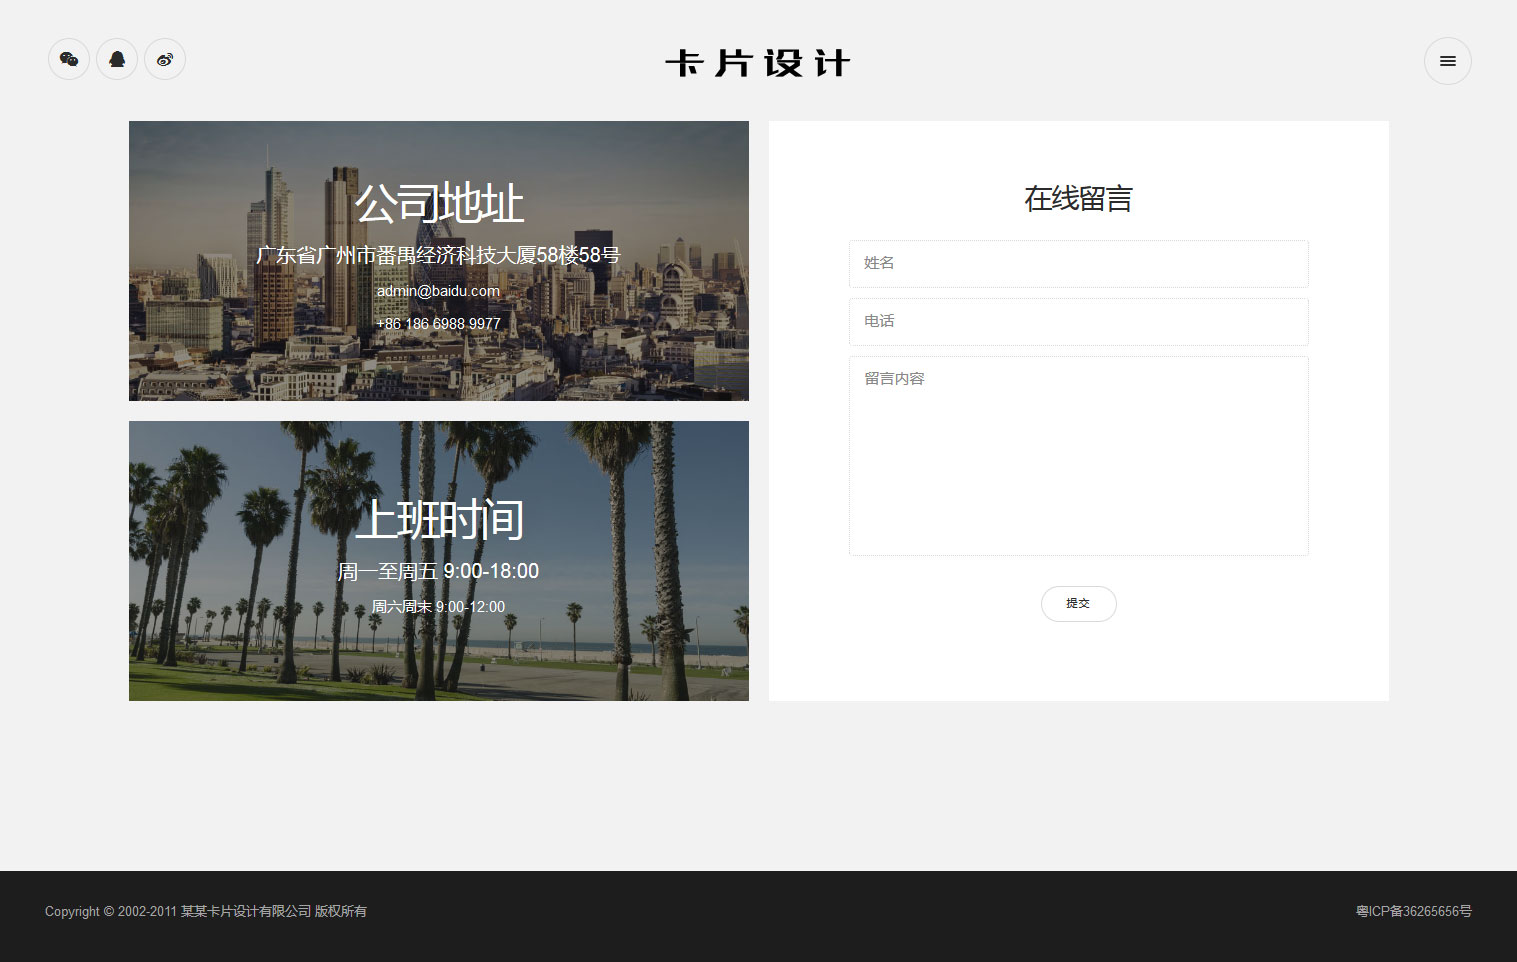
Task: Click the +86 186 6988 9977 phone number
Action: (438, 324)
